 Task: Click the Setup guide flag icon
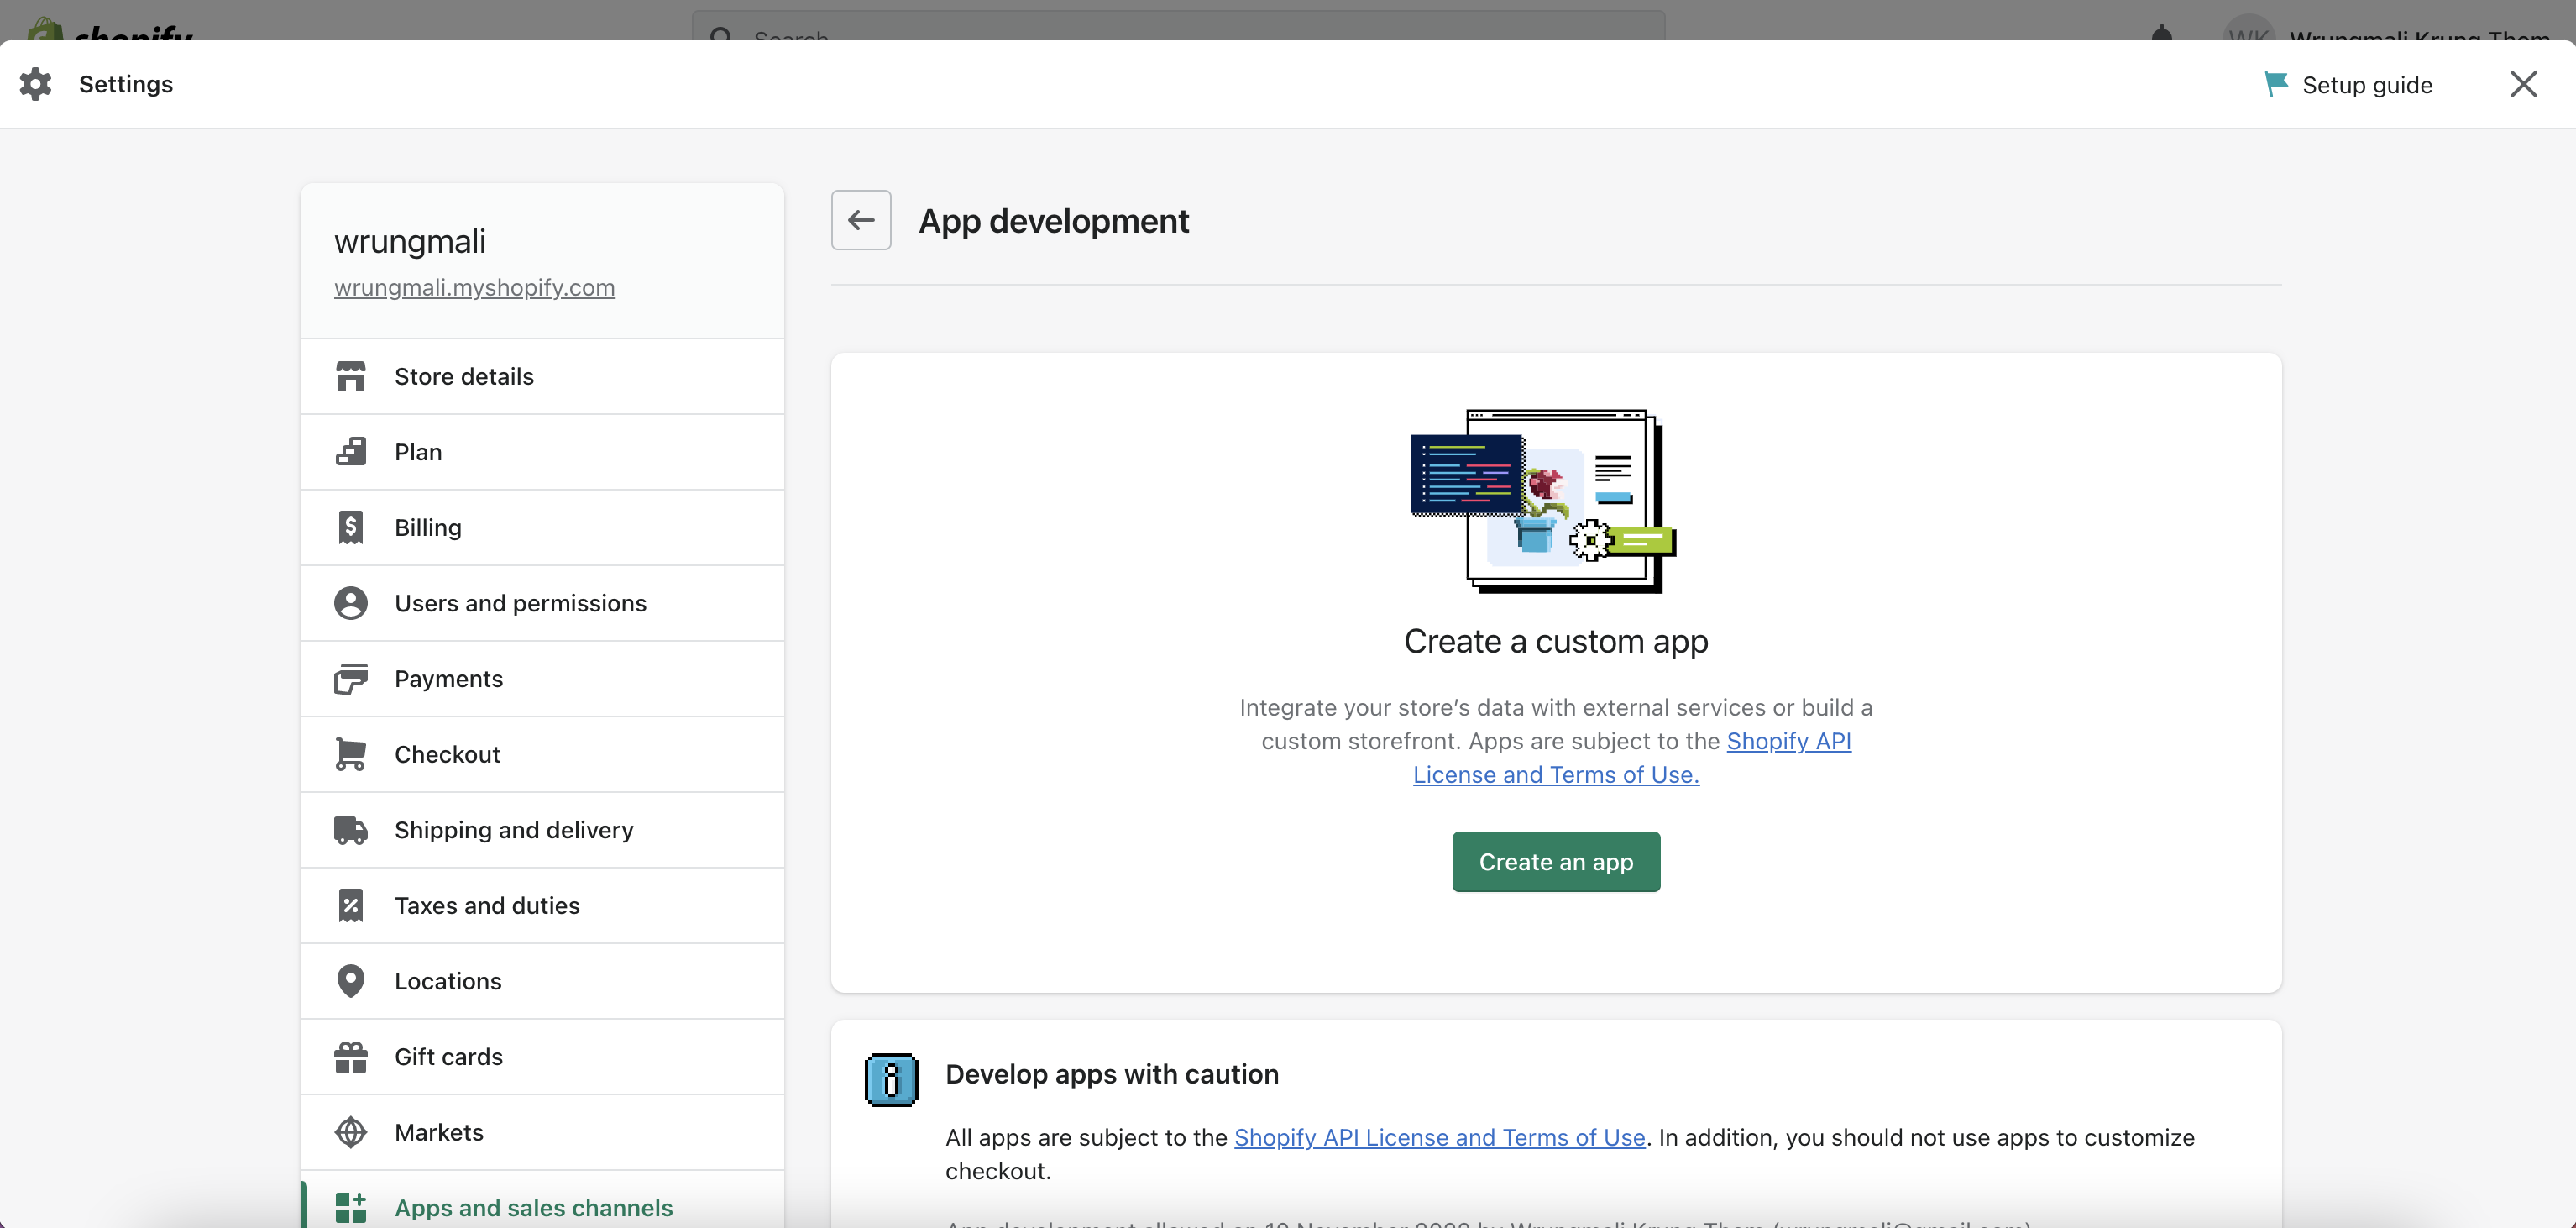pyautogui.click(x=2275, y=84)
